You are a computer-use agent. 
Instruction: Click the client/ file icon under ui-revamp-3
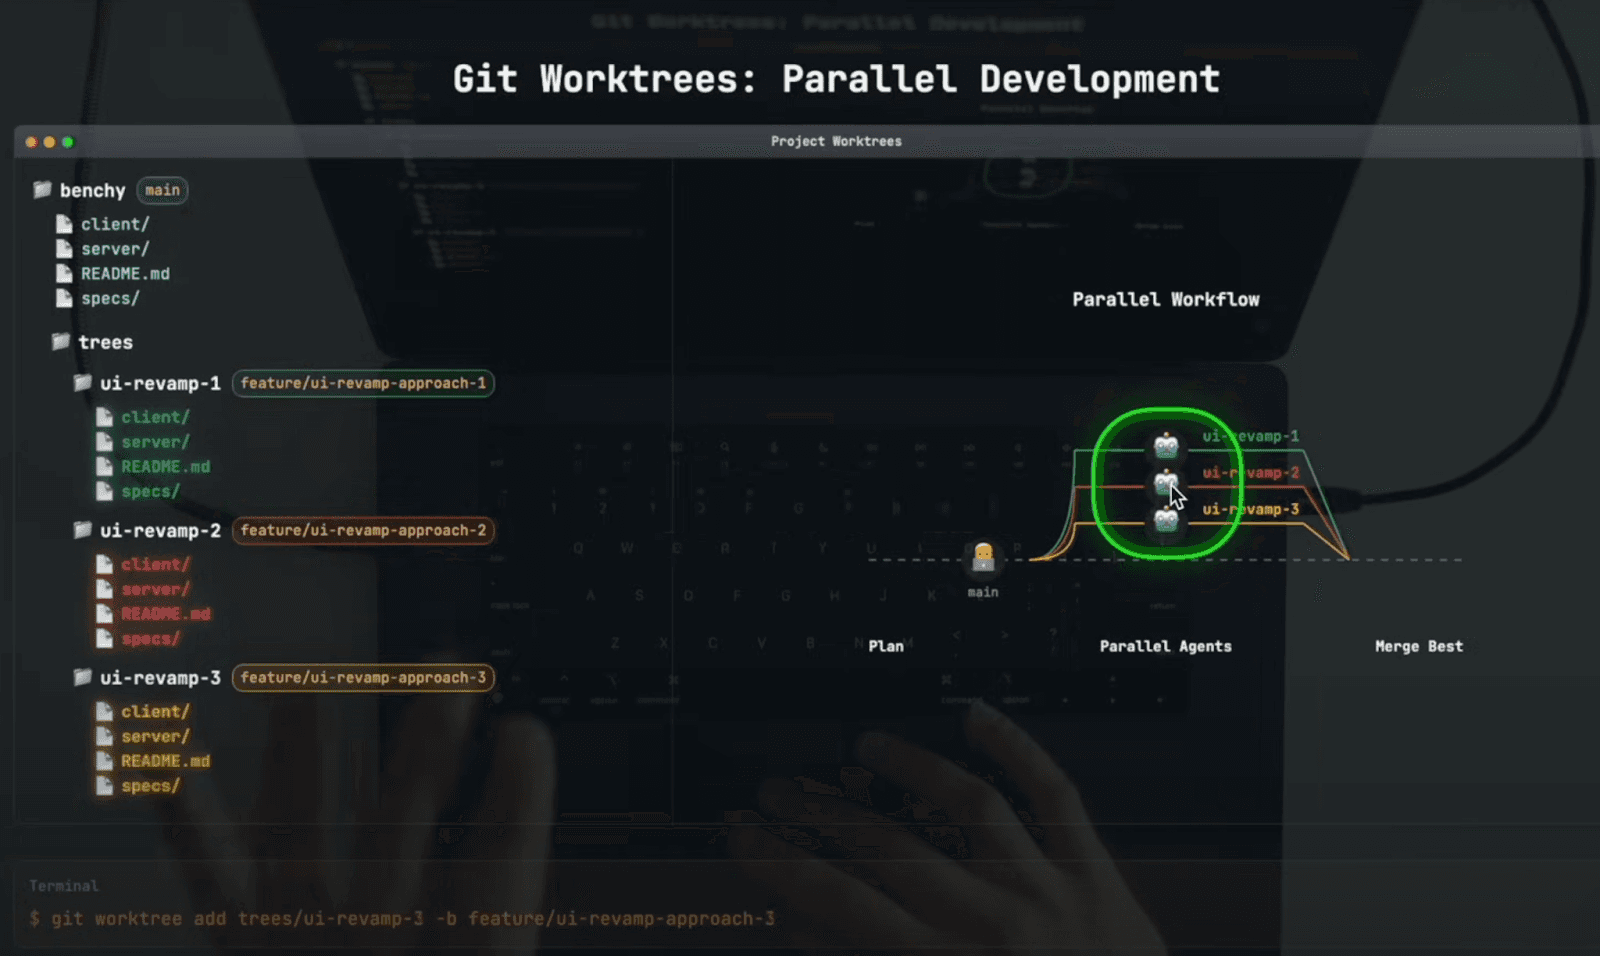tap(104, 711)
